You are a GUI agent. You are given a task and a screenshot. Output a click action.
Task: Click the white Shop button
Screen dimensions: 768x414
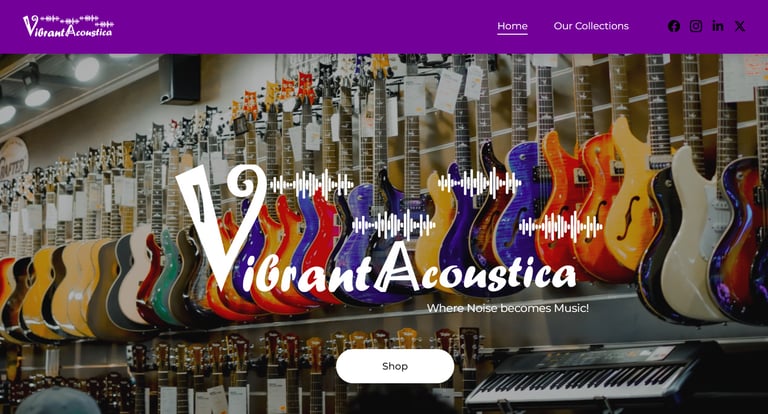point(395,366)
